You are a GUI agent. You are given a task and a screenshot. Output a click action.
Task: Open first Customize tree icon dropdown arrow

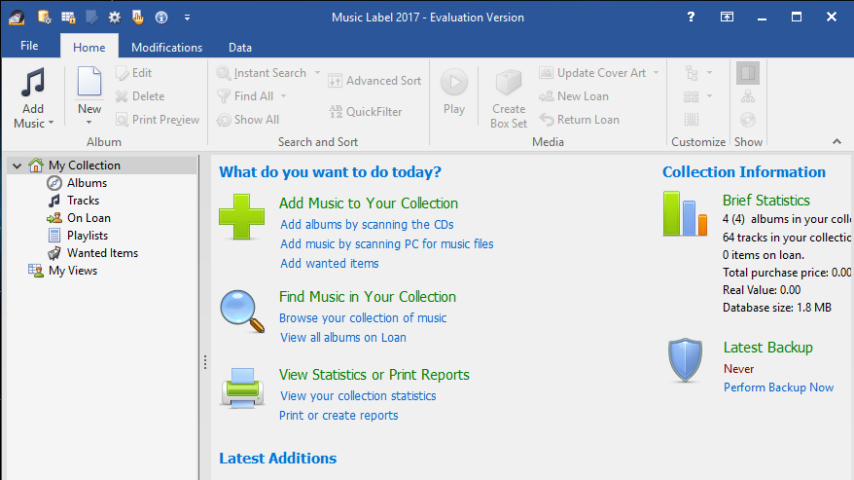click(x=709, y=73)
